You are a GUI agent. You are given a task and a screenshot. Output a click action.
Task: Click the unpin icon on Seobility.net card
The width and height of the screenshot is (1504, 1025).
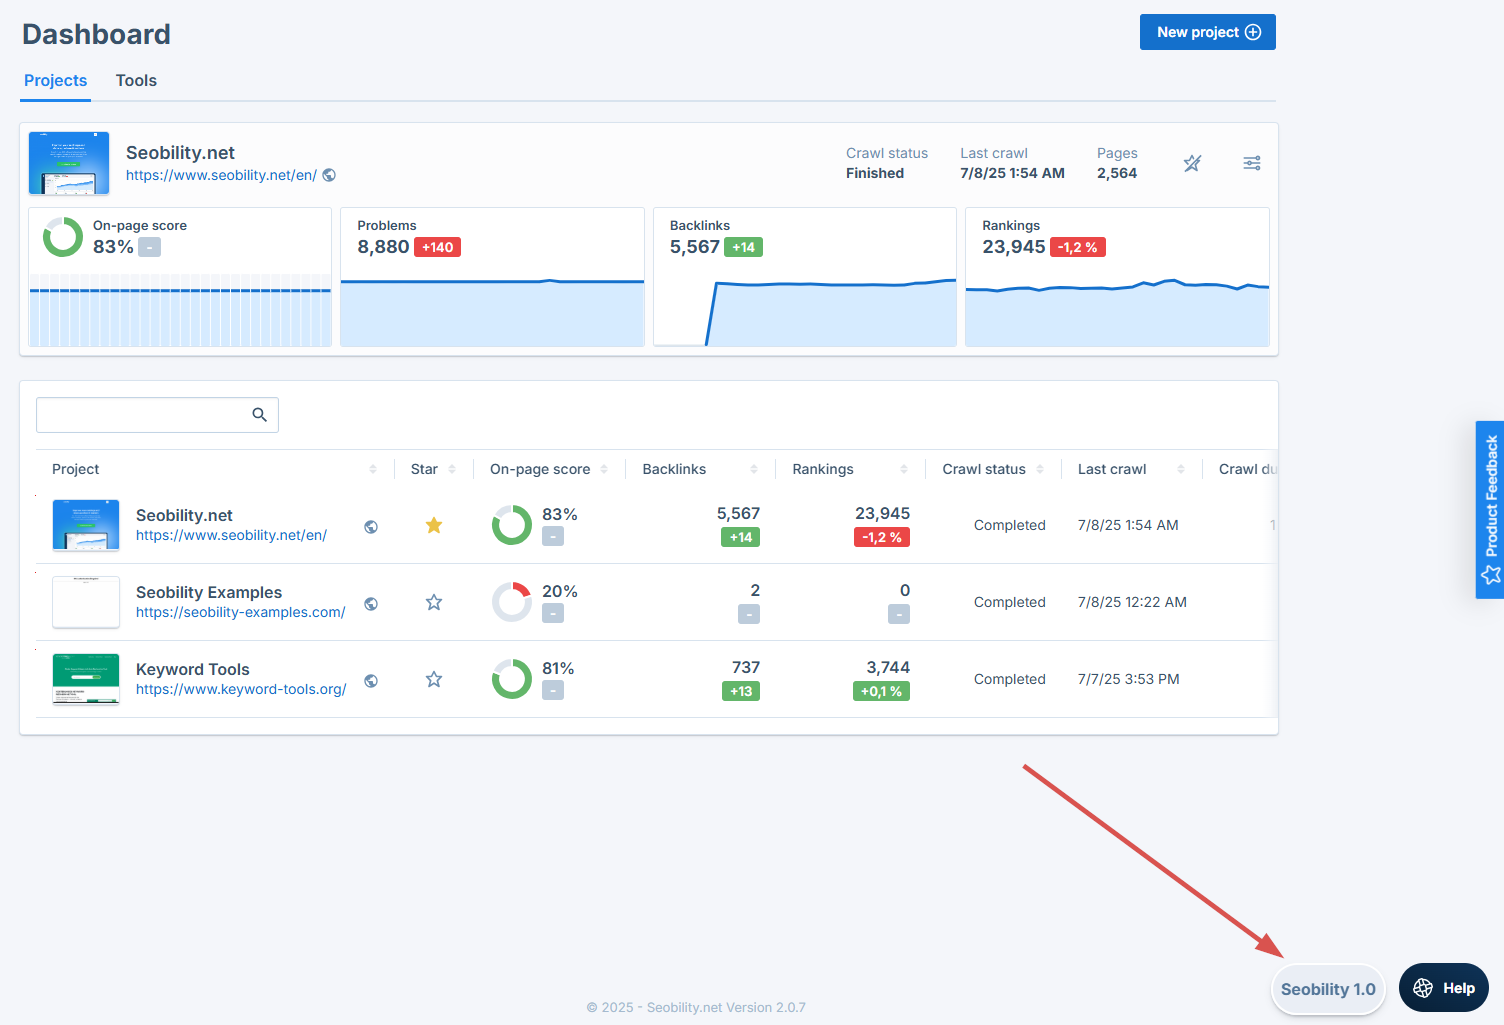[1192, 163]
